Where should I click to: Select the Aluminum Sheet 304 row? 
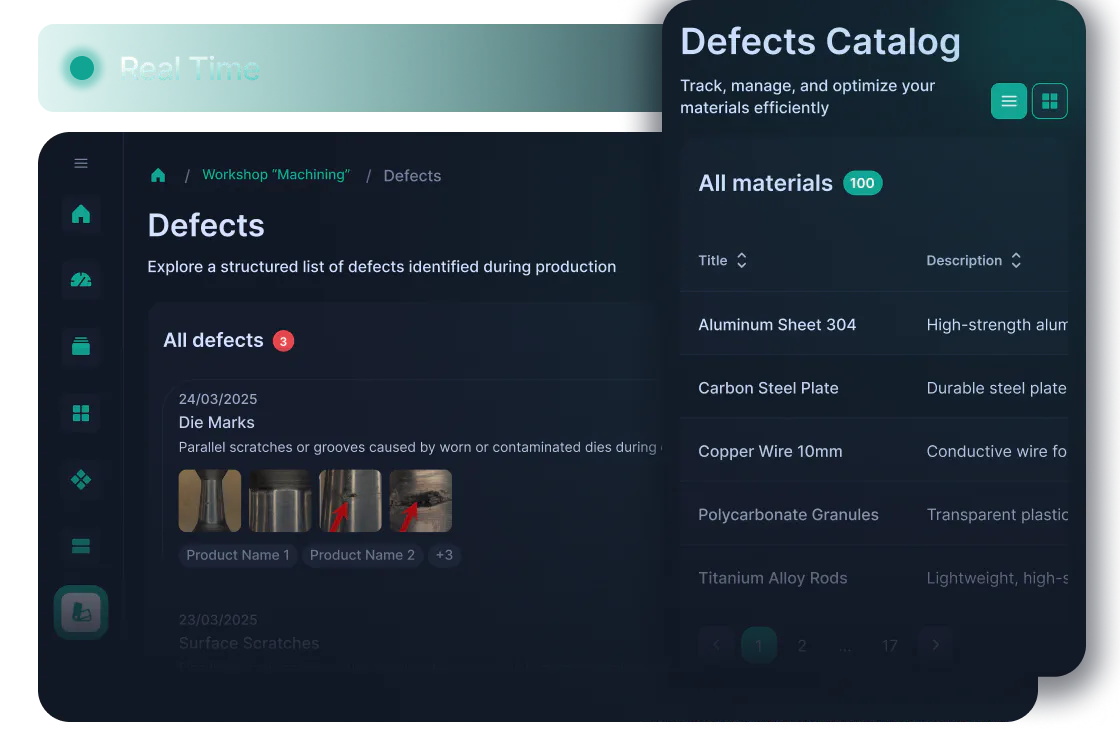pos(874,324)
